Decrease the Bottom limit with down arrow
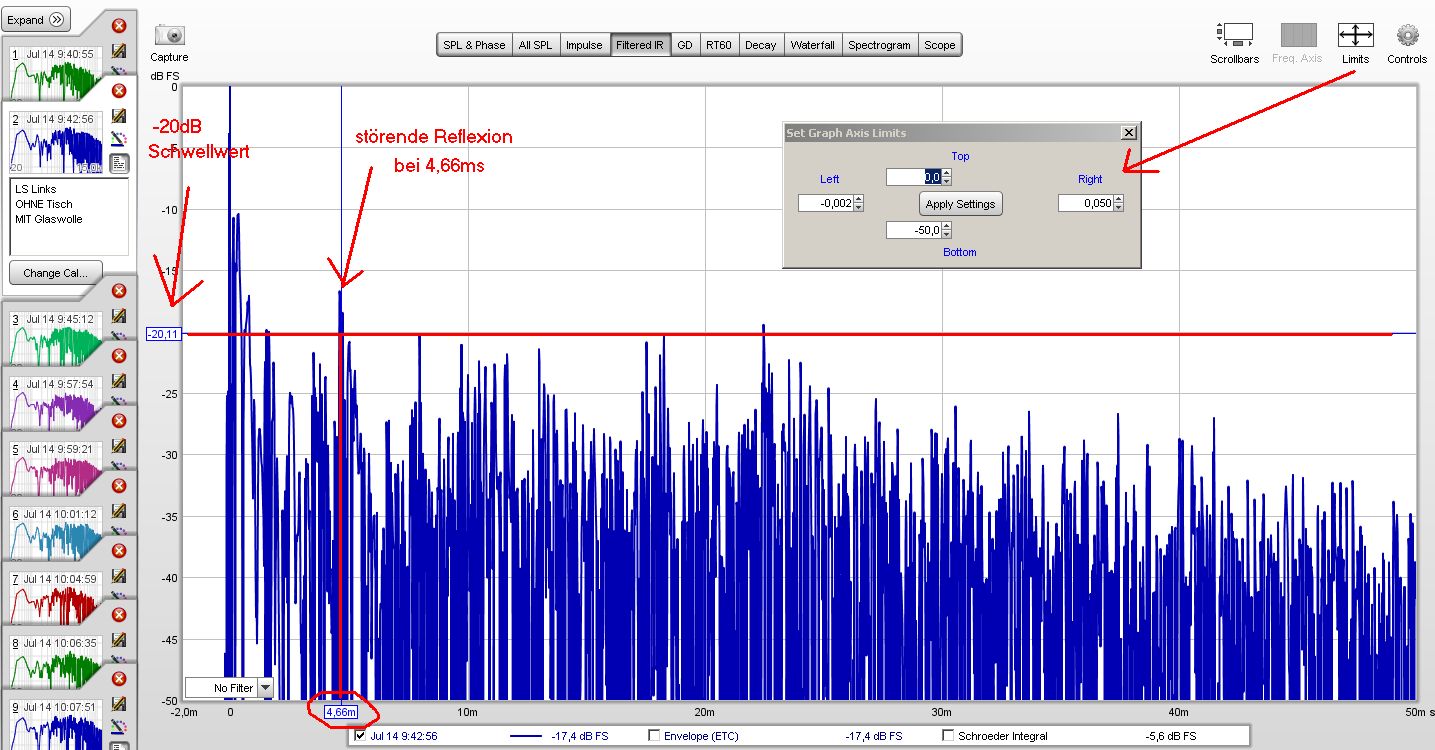 [947, 235]
